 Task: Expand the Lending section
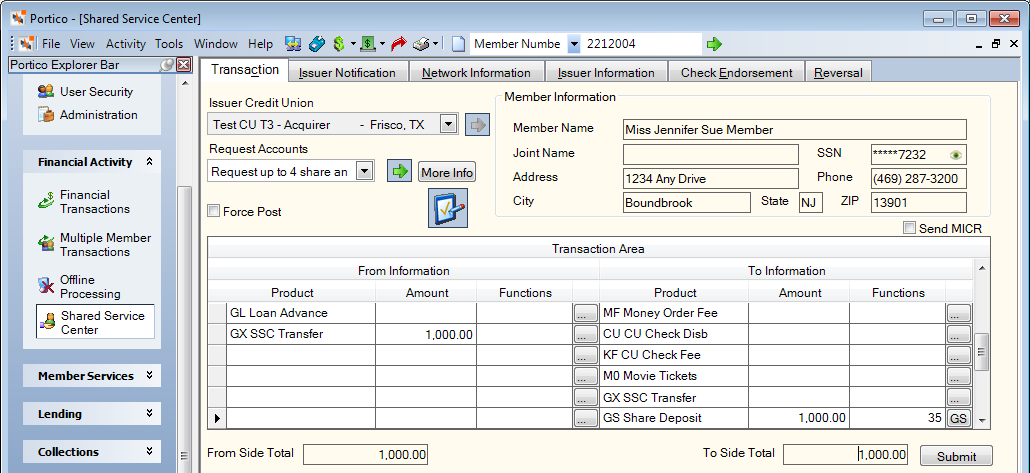click(149, 414)
